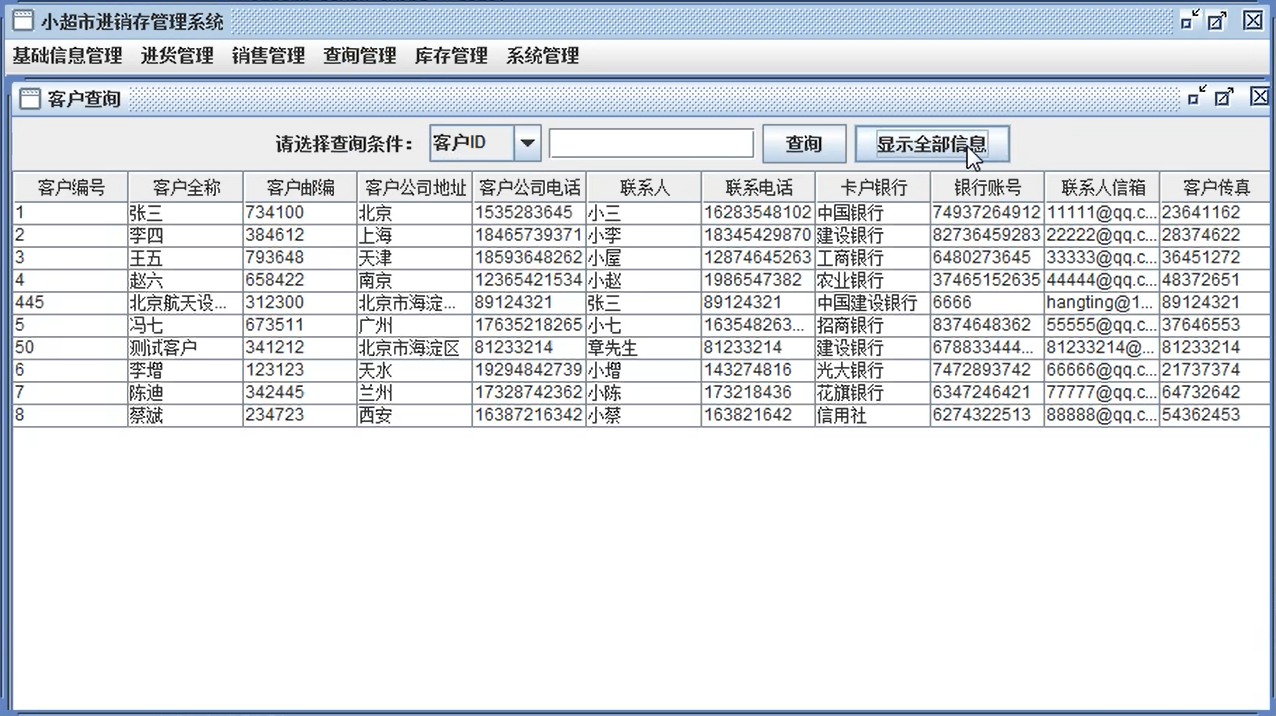The height and width of the screenshot is (716, 1276).
Task: Click the 联系人 column header
Action: [644, 187]
